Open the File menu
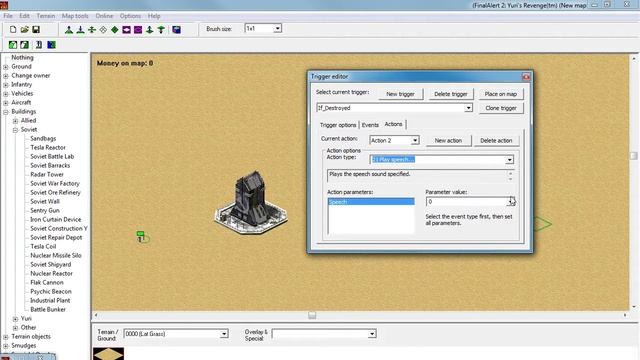Viewport: 640px width, 360px height. (x=8, y=16)
